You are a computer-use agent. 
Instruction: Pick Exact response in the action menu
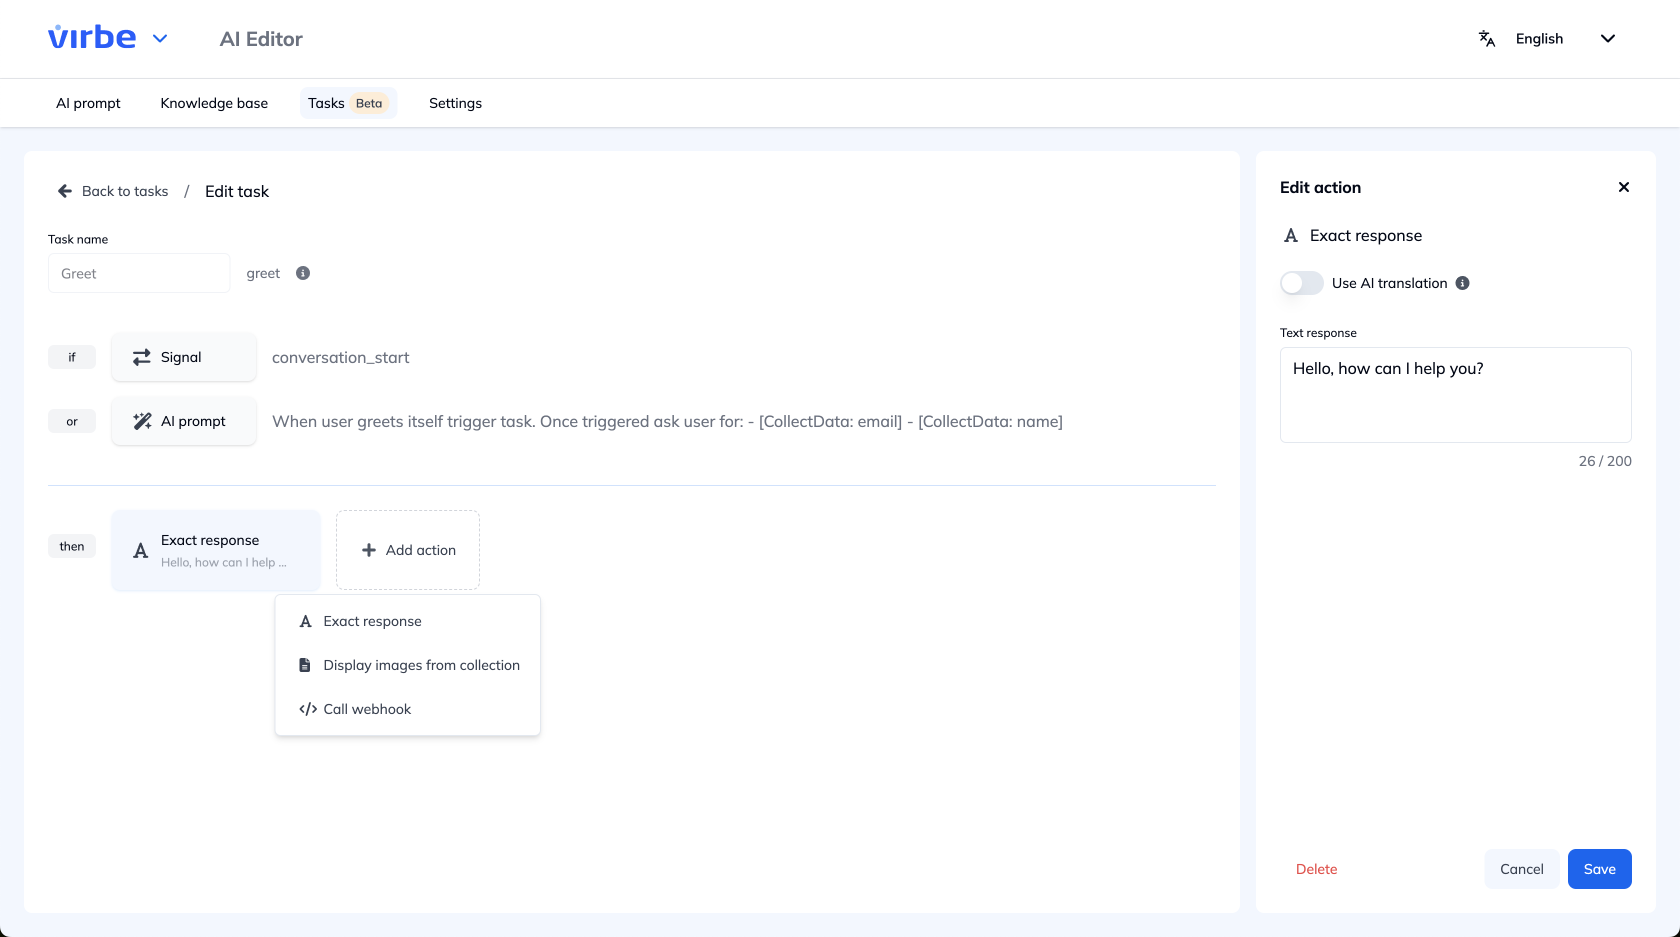(x=372, y=621)
